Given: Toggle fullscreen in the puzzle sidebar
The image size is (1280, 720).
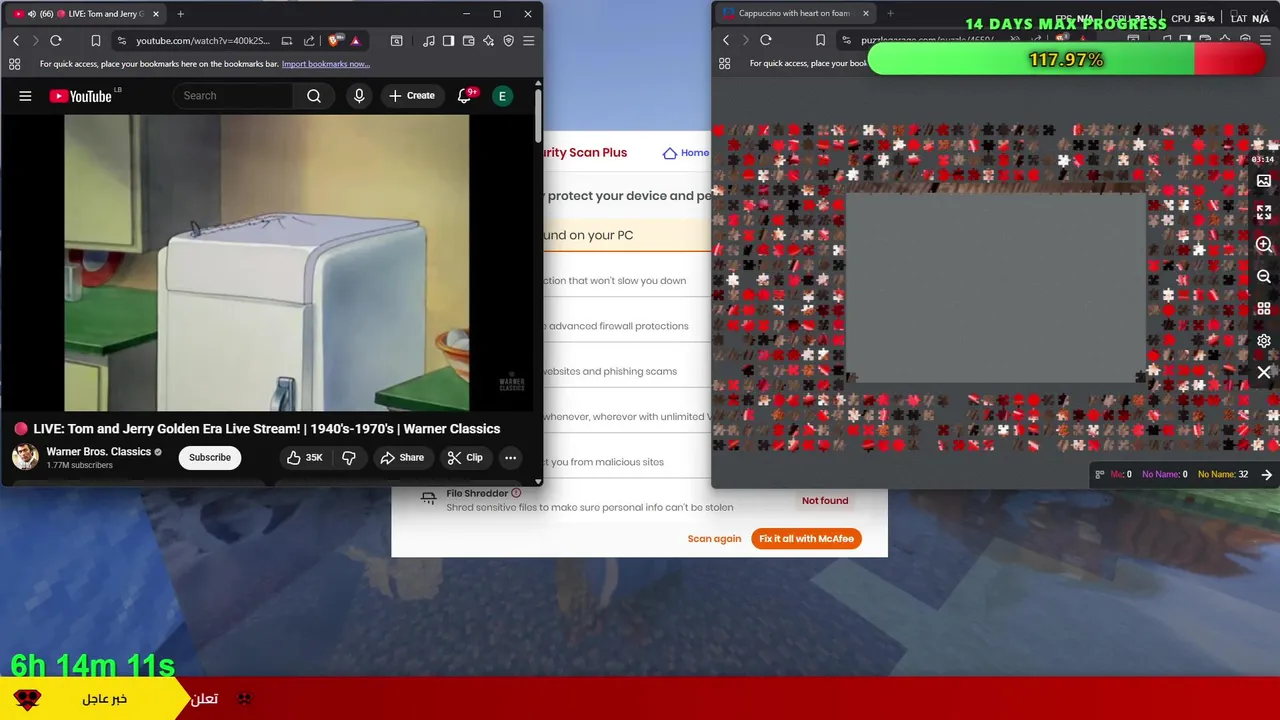Looking at the screenshot, I should [1264, 213].
